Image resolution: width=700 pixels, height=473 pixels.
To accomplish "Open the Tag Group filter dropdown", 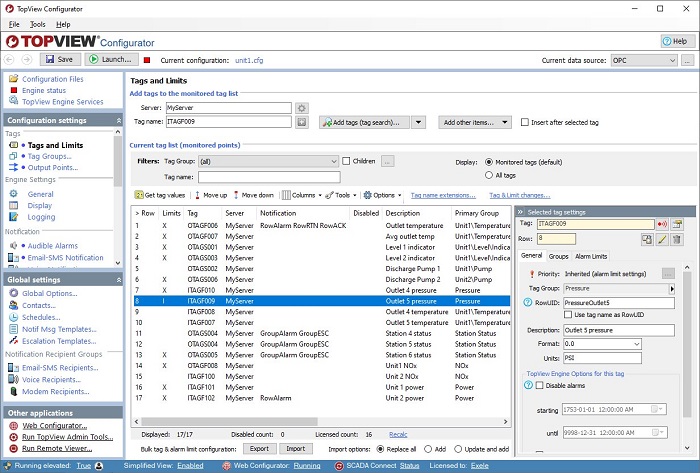I will [x=268, y=162].
